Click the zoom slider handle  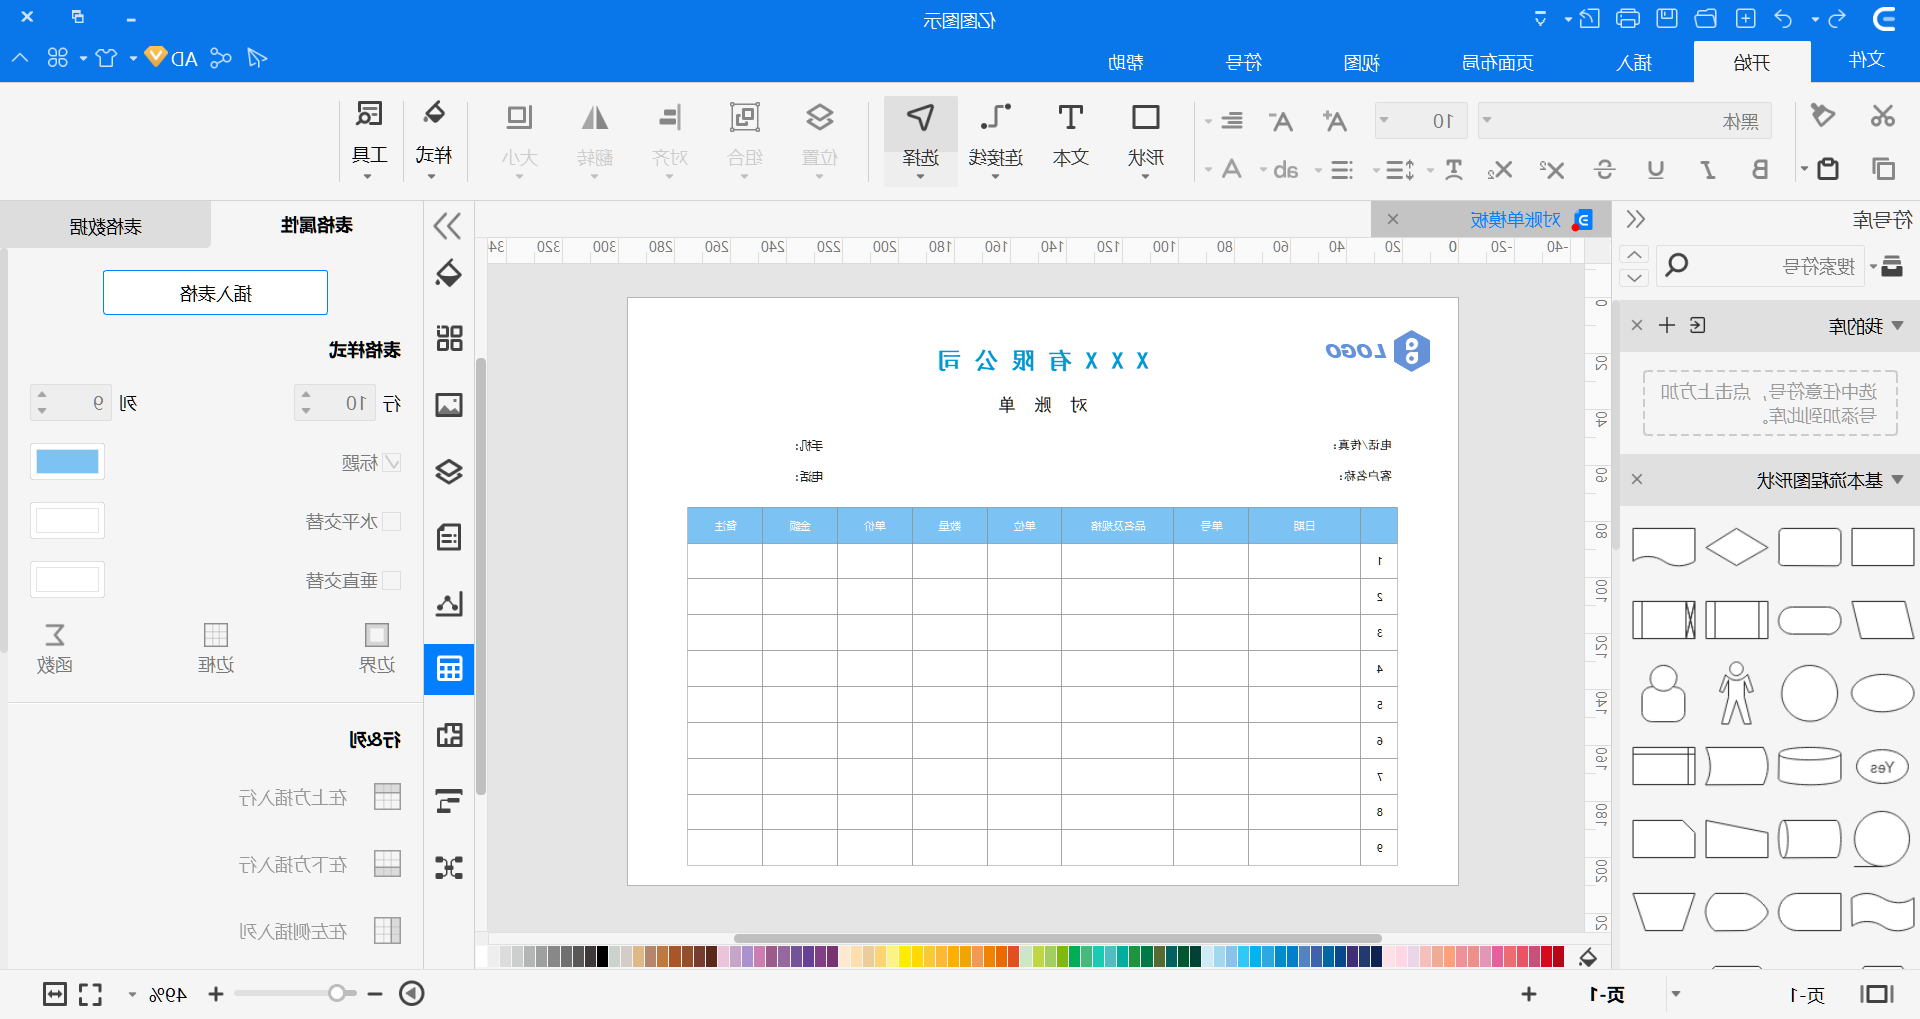pyautogui.click(x=337, y=993)
